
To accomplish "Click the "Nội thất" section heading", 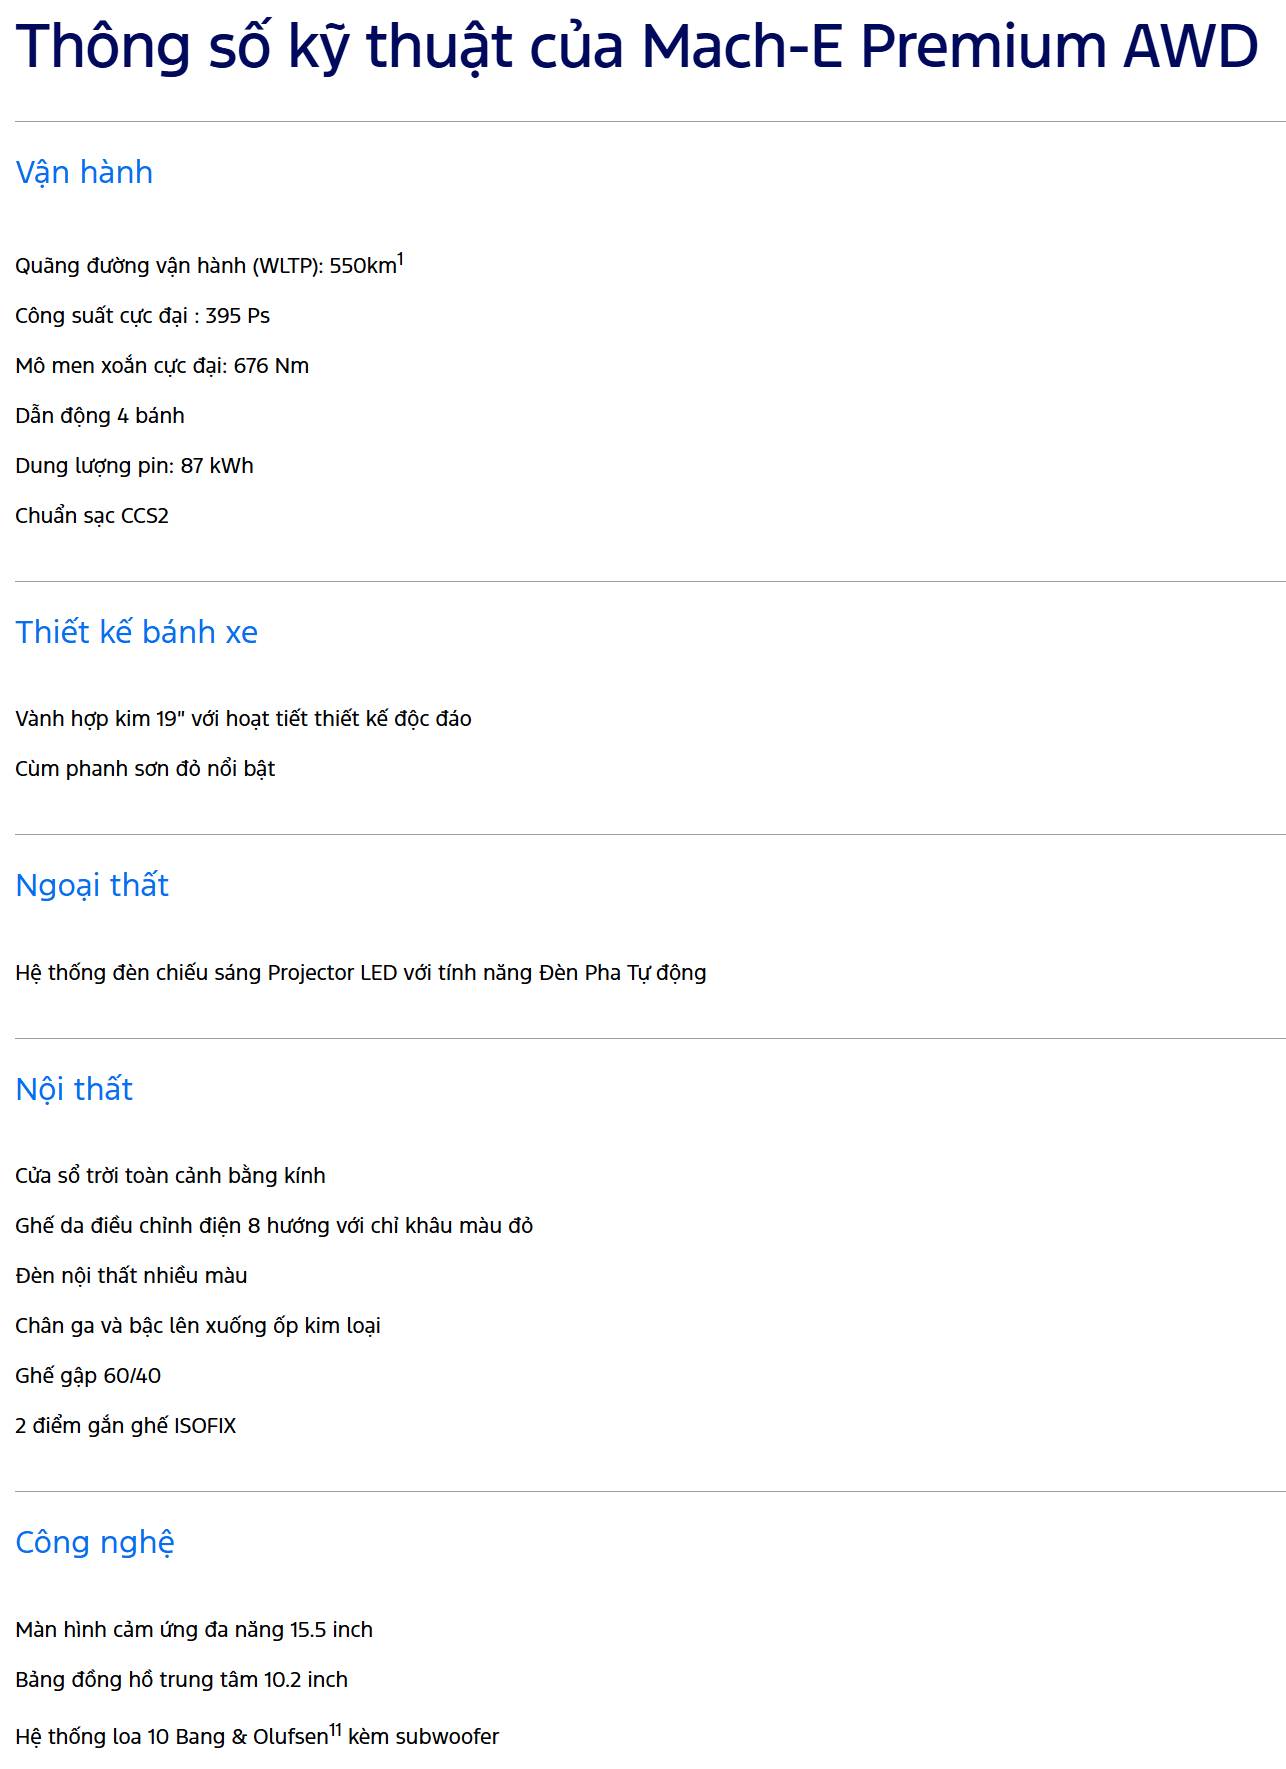I will tap(74, 1089).
